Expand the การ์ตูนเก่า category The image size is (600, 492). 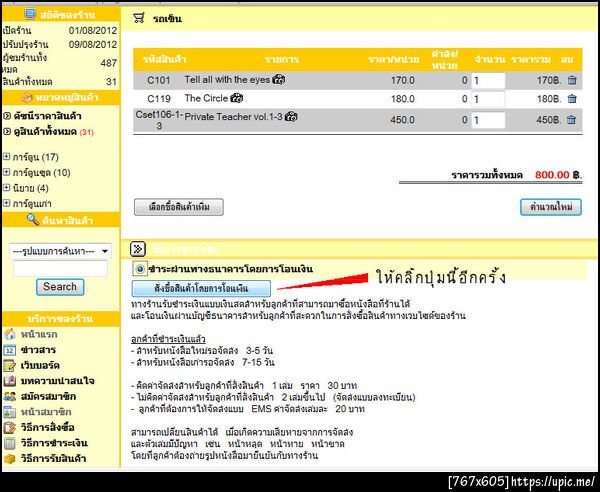click(7, 203)
